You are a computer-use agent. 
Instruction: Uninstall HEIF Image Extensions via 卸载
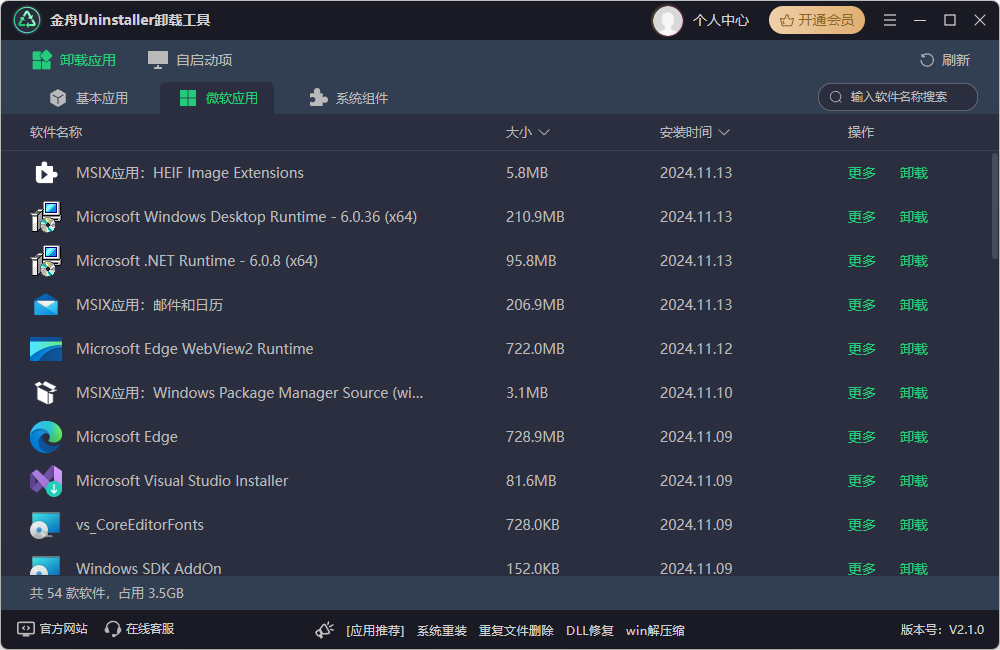click(913, 173)
